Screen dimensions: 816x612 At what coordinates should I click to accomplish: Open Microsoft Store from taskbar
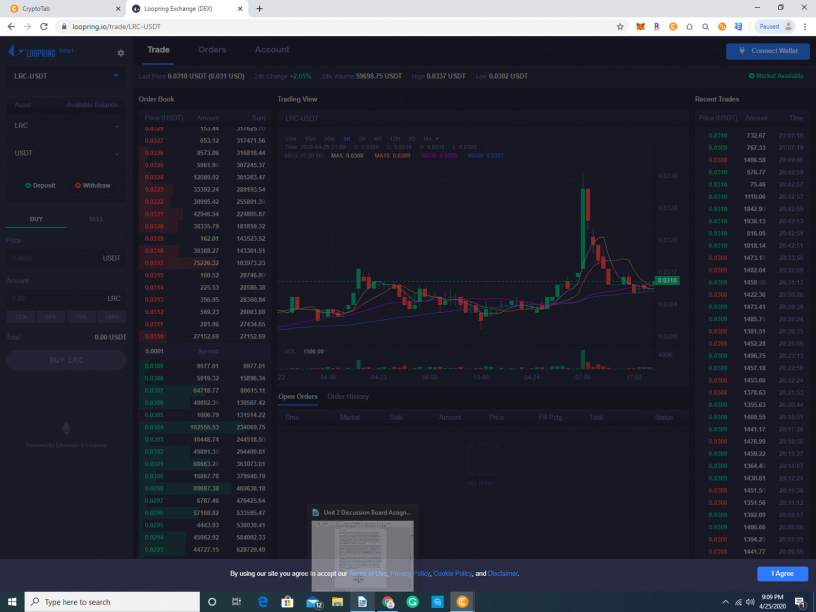point(287,602)
